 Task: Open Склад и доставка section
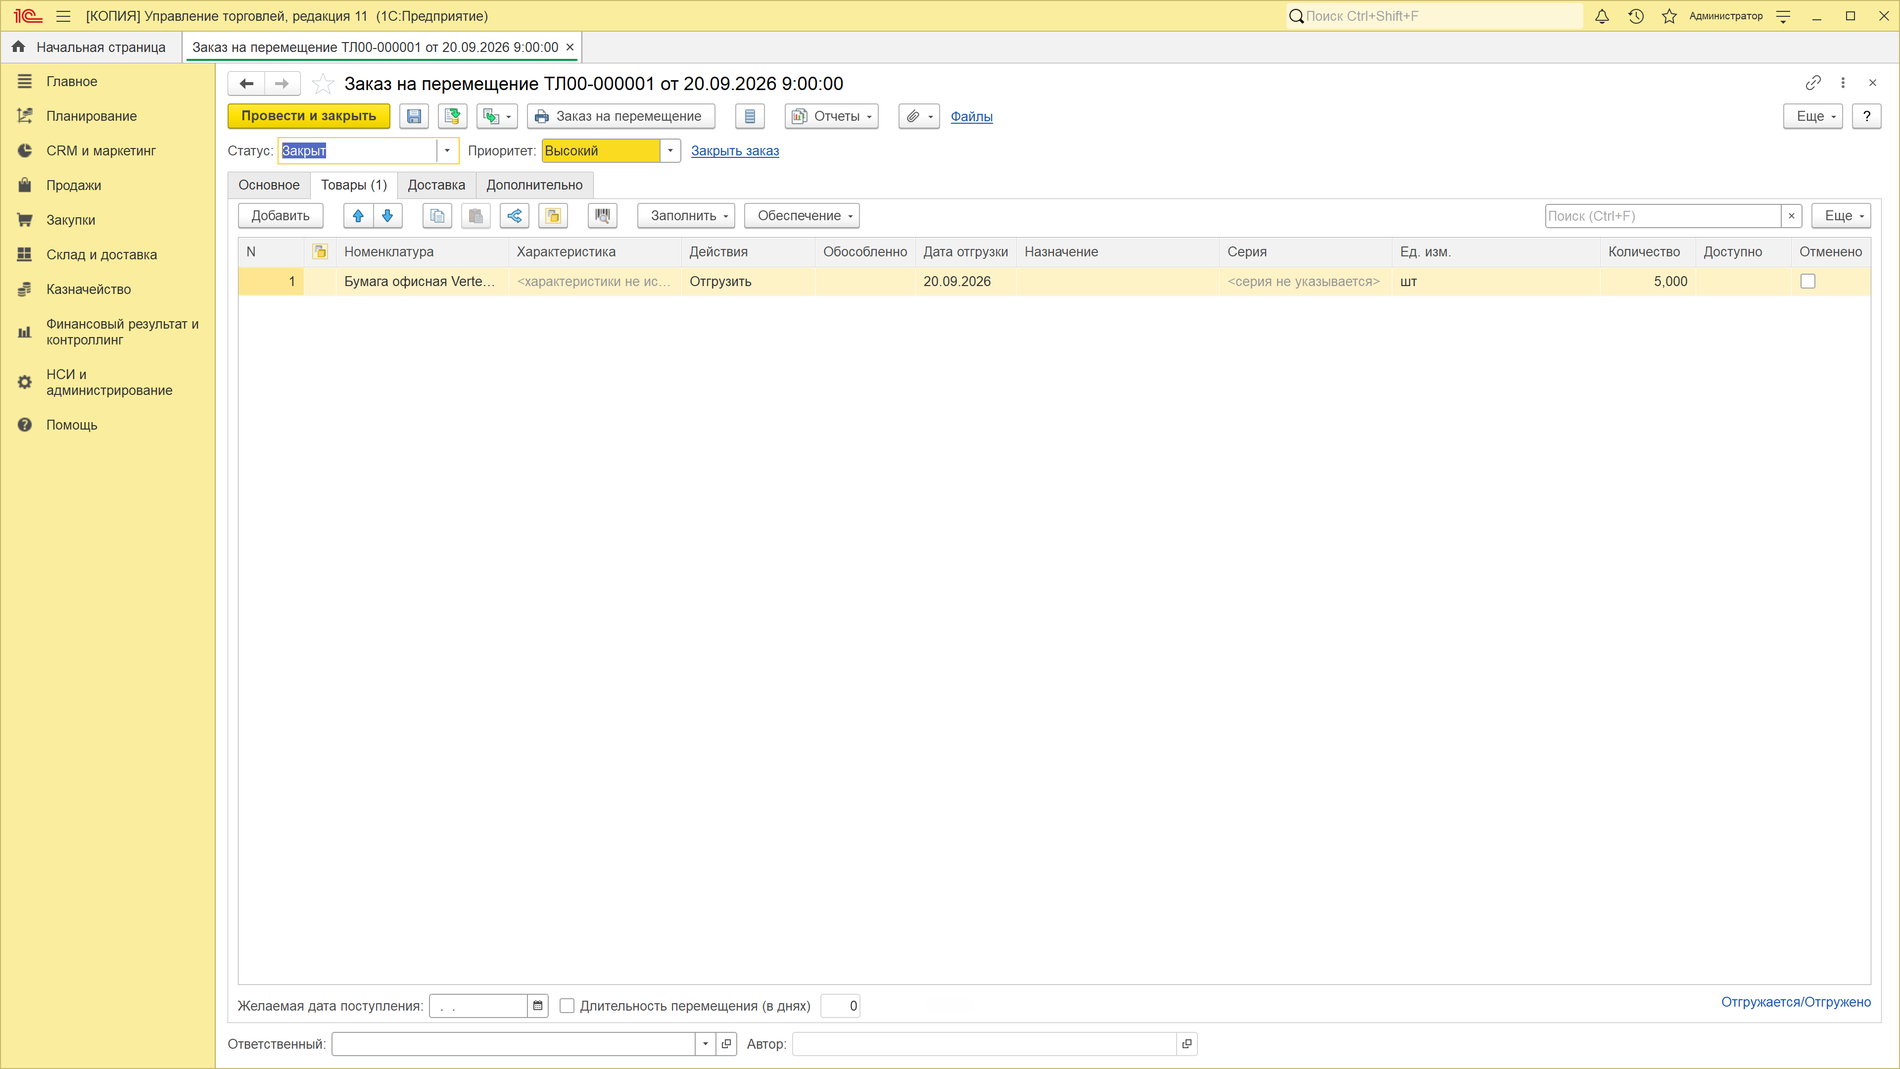pyautogui.click(x=101, y=255)
